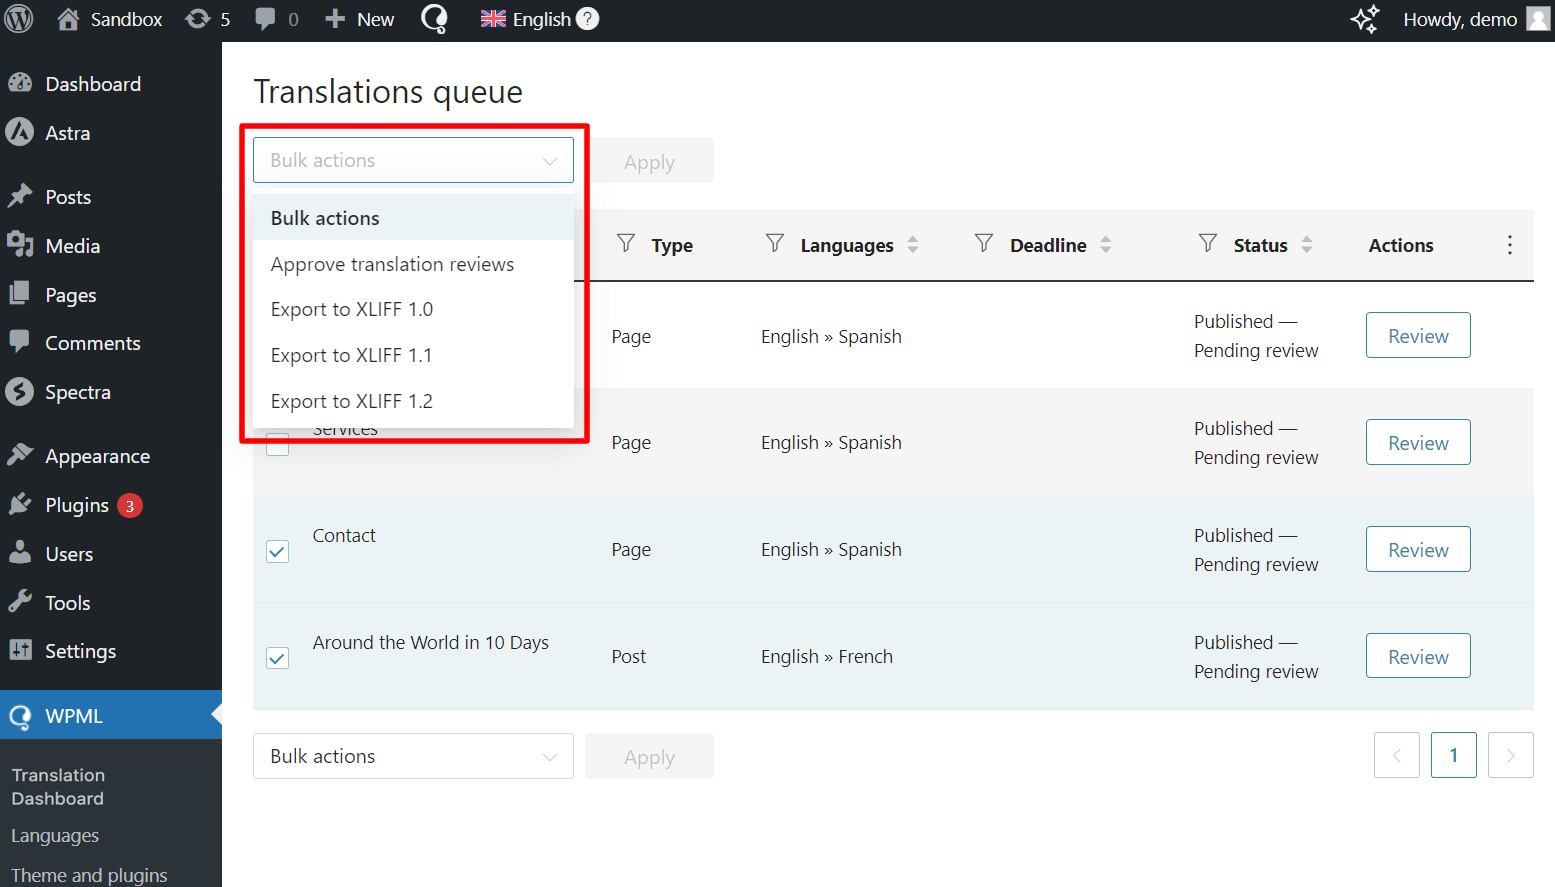Go to previous page arrow
The image size is (1555, 887).
[1397, 756]
